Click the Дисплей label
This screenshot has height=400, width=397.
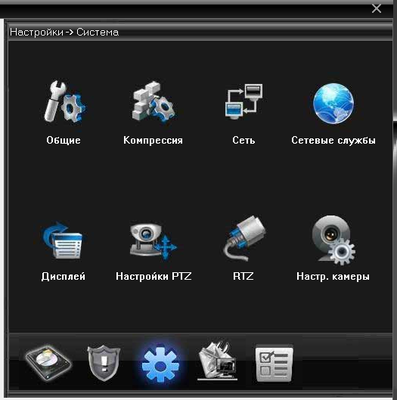[63, 276]
